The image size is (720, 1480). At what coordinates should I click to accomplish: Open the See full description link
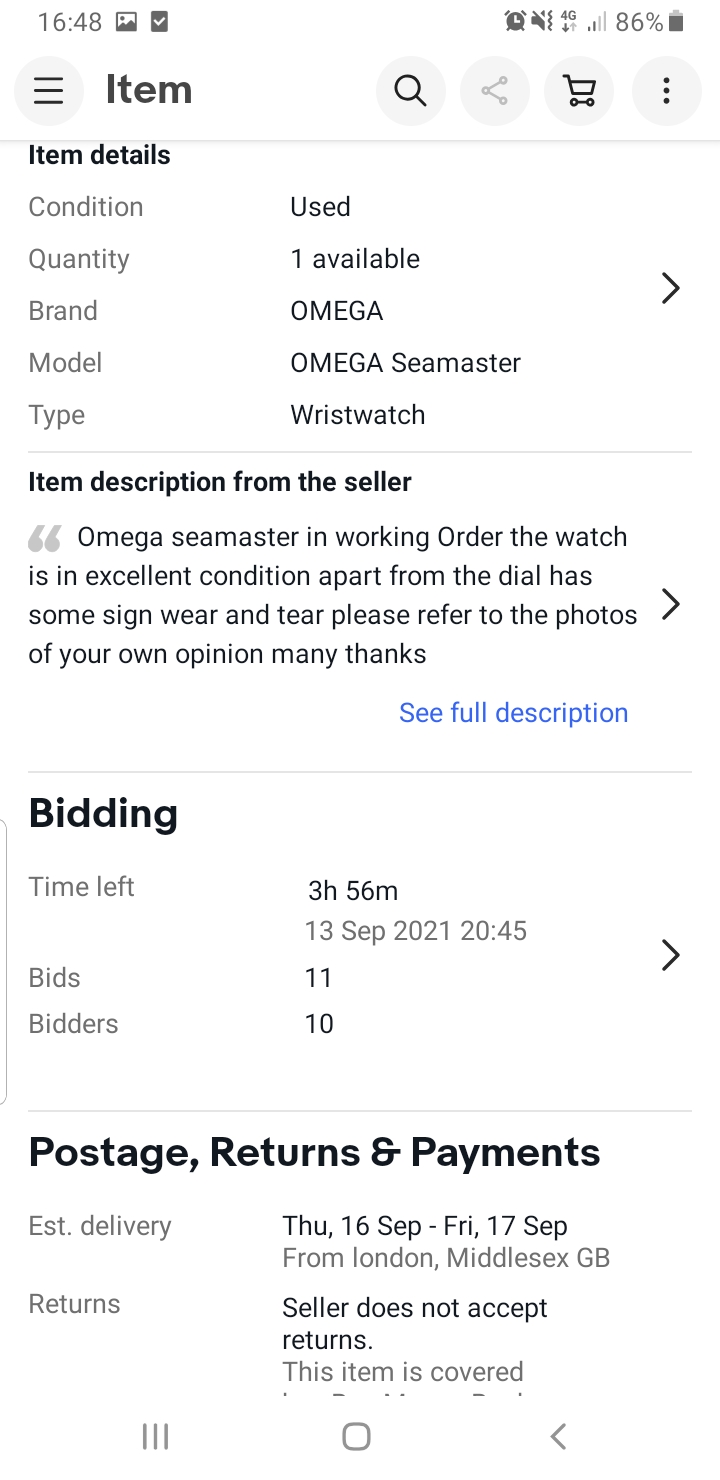coord(513,713)
